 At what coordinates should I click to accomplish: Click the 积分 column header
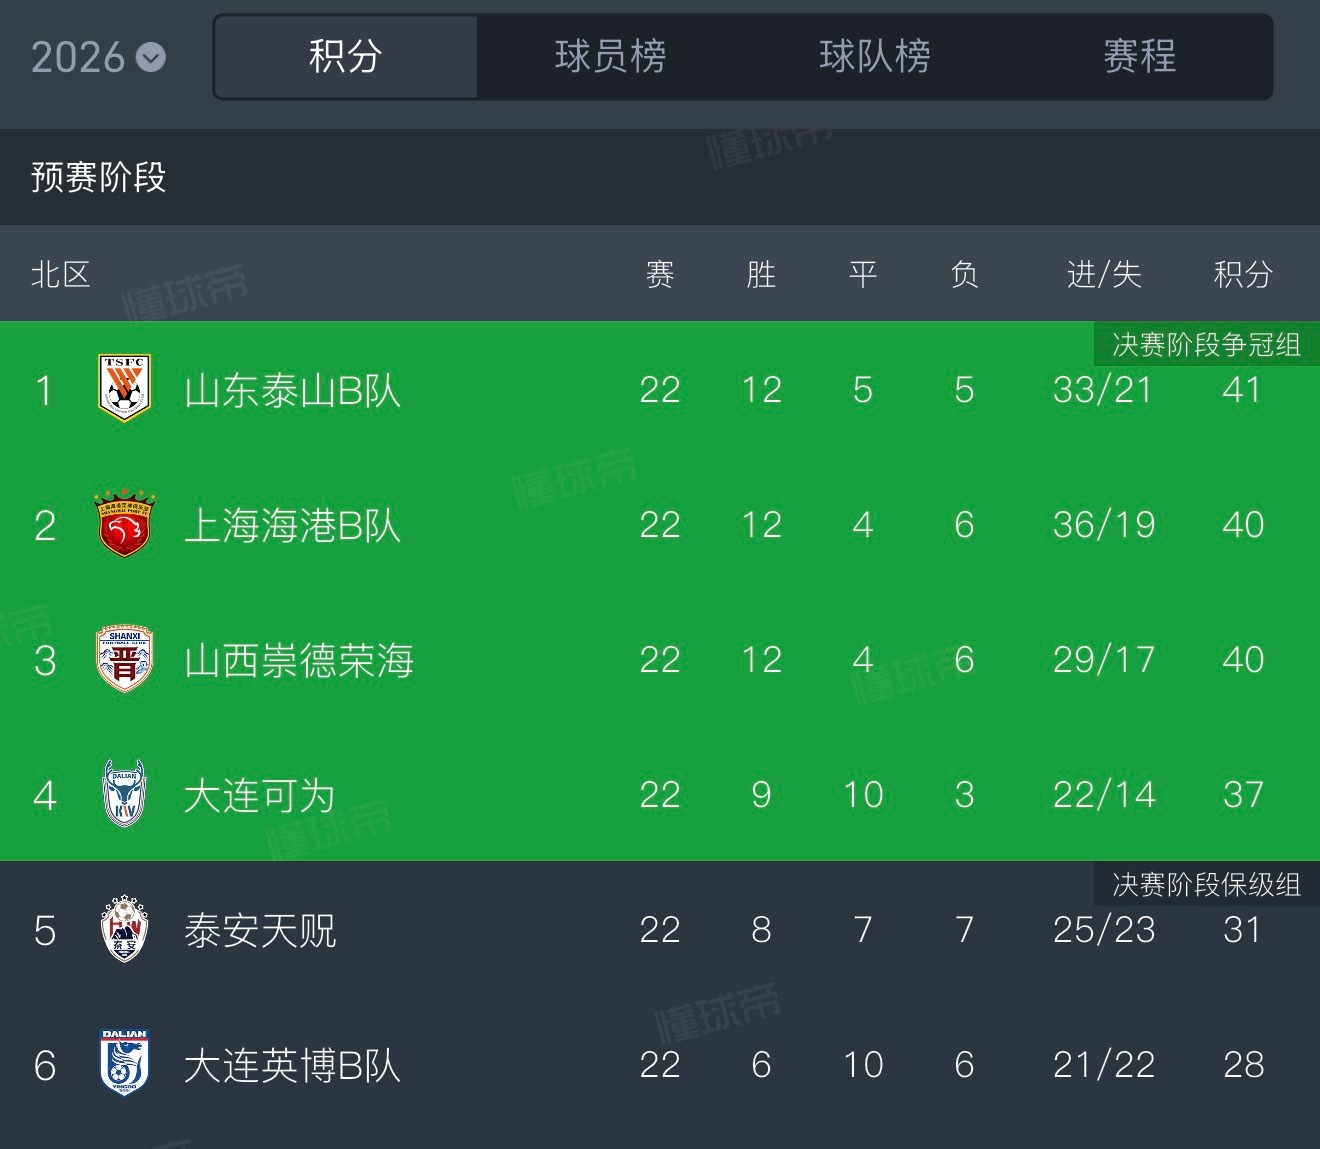tap(1243, 273)
